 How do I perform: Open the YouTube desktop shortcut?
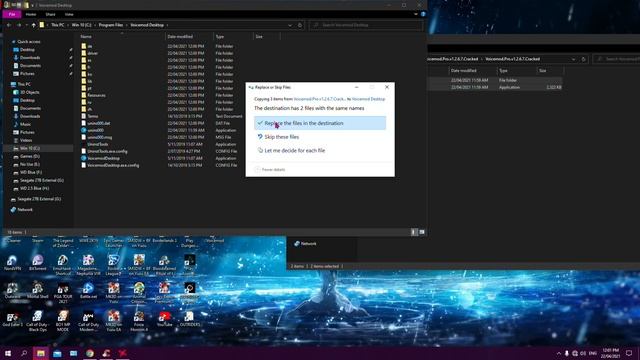point(164,319)
